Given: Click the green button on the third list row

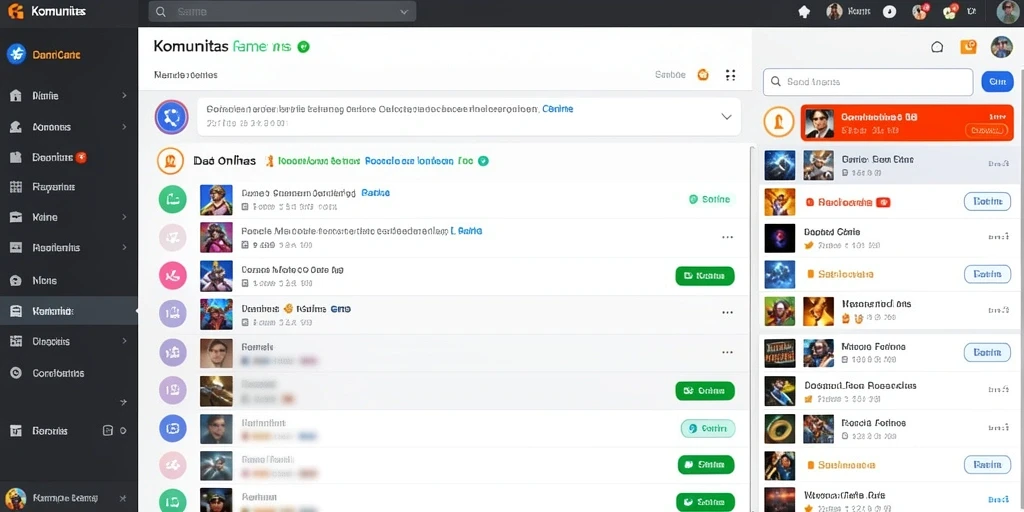Looking at the screenshot, I should point(705,276).
